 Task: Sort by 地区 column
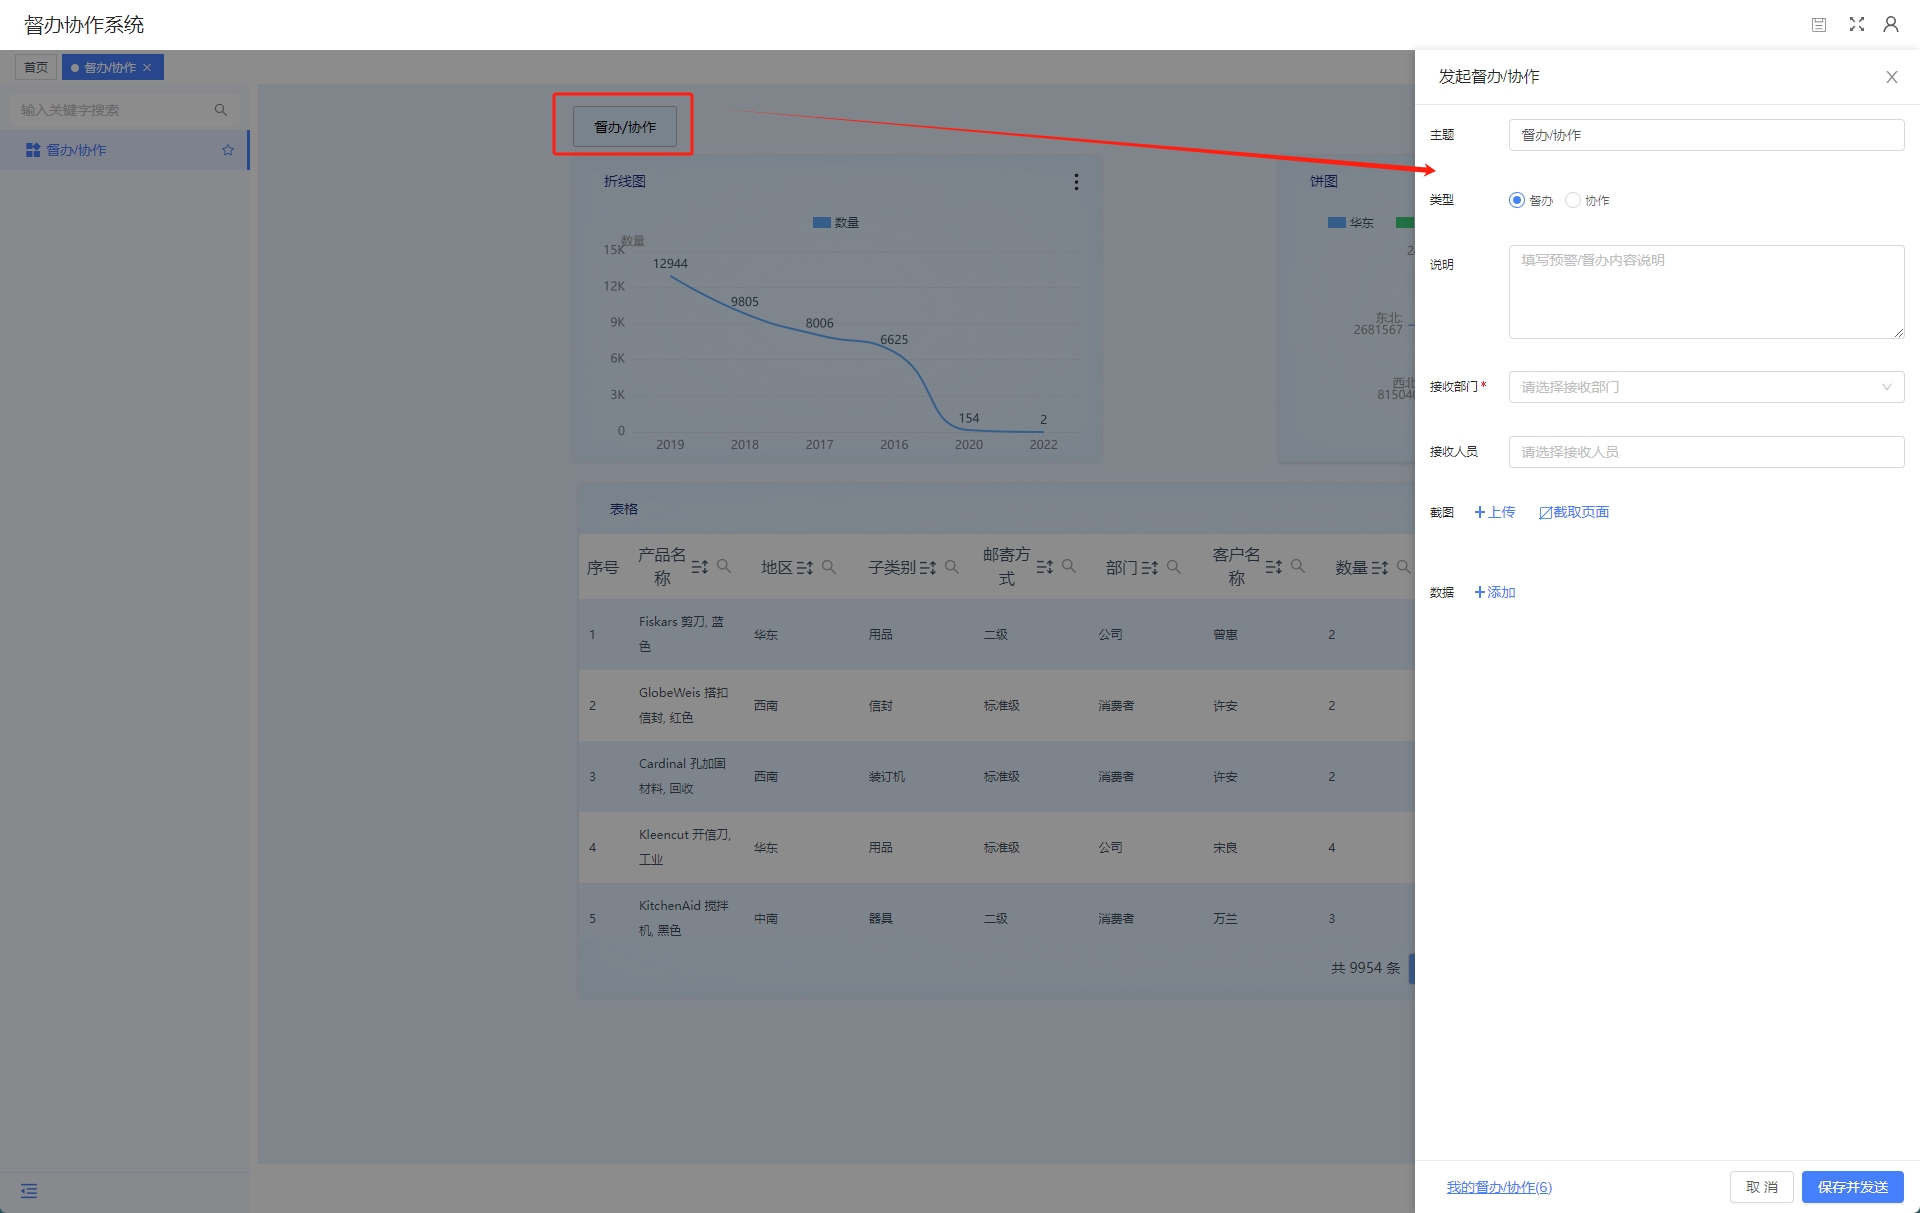coord(805,567)
